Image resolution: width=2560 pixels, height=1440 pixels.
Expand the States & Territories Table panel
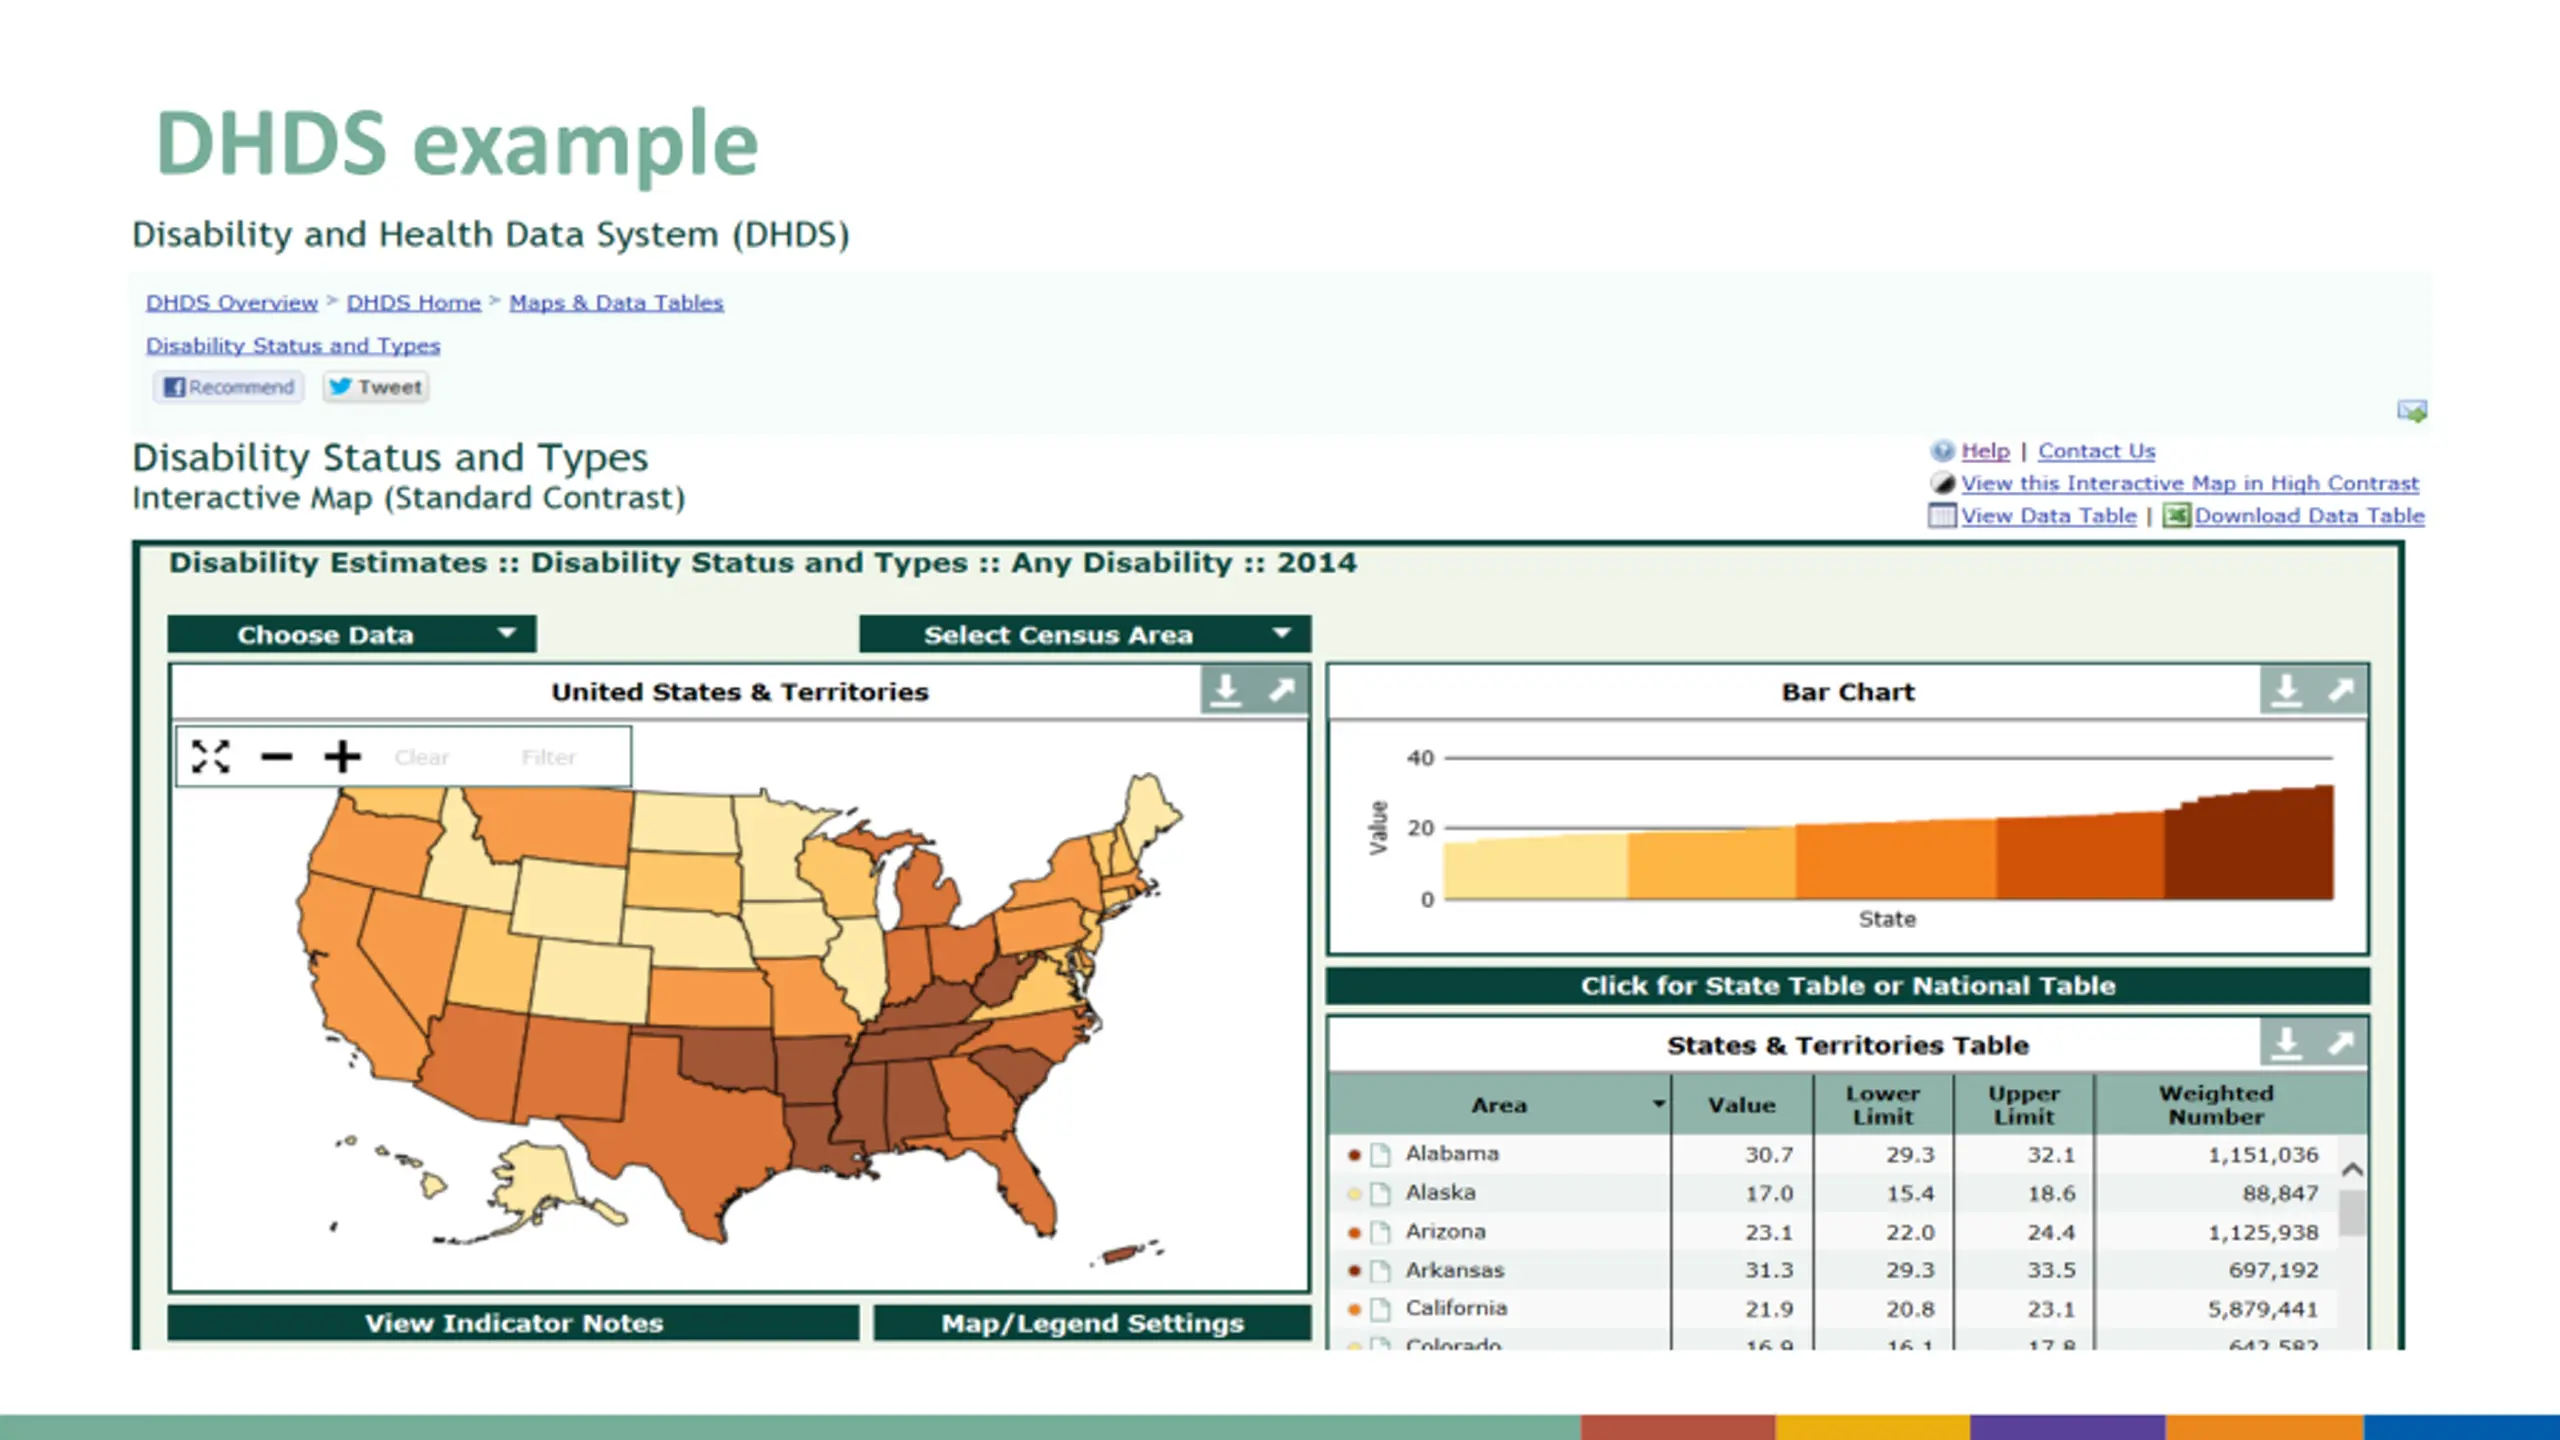2341,1043
